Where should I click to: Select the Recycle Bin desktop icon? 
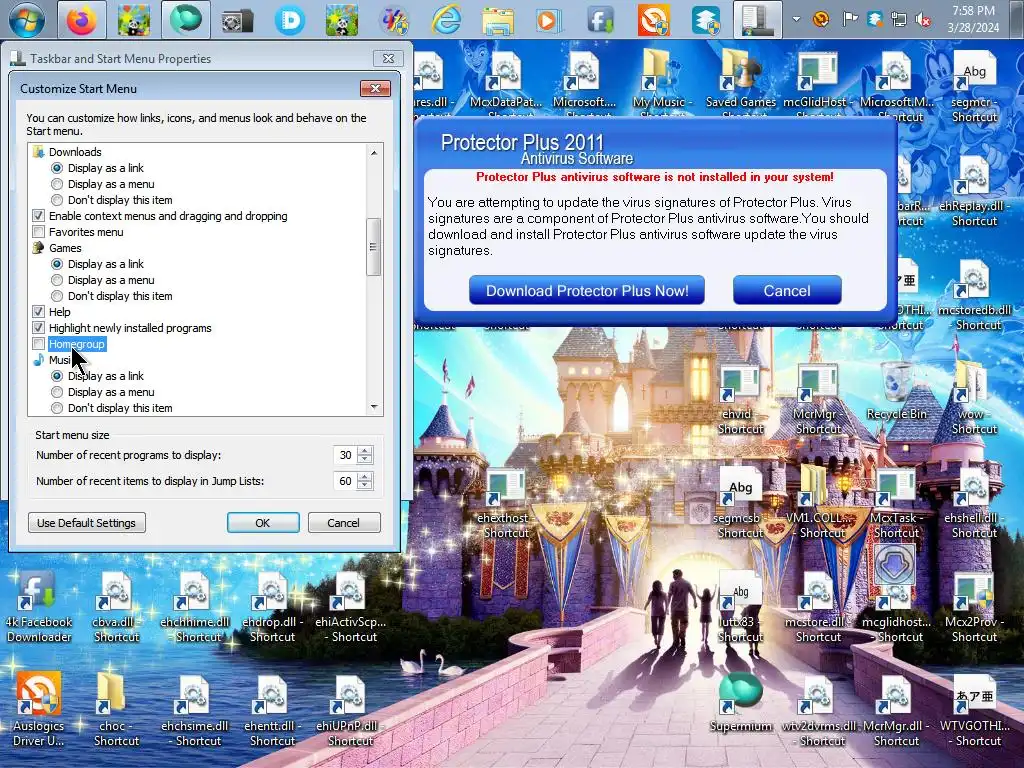point(896,391)
